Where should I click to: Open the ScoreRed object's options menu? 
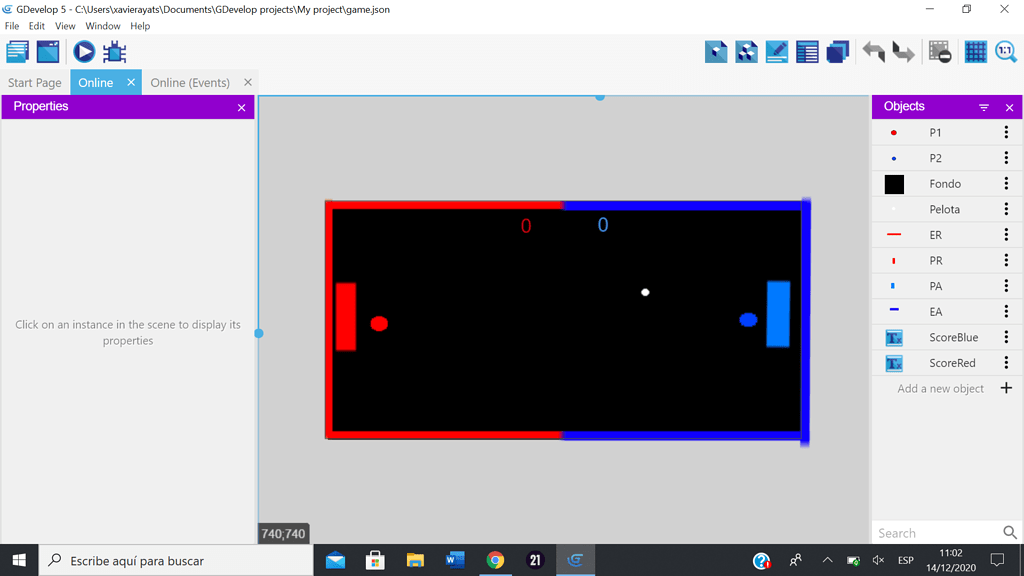pyautogui.click(x=1005, y=362)
